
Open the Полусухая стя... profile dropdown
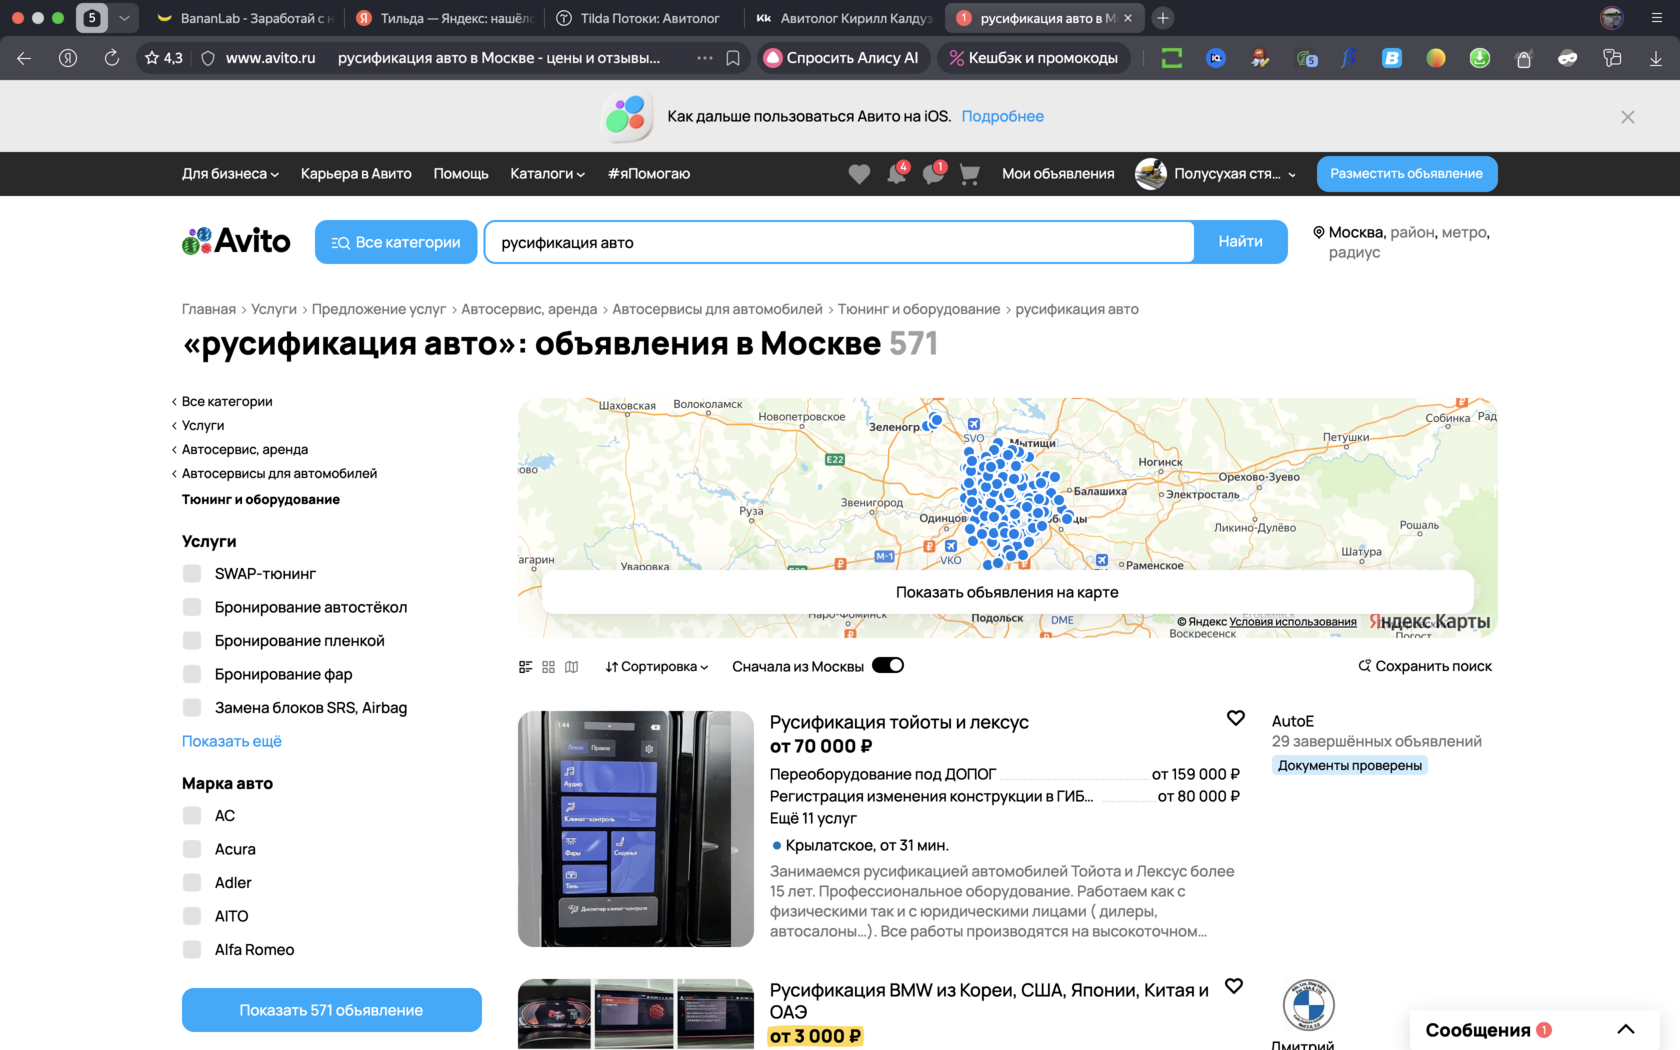pyautogui.click(x=1235, y=174)
